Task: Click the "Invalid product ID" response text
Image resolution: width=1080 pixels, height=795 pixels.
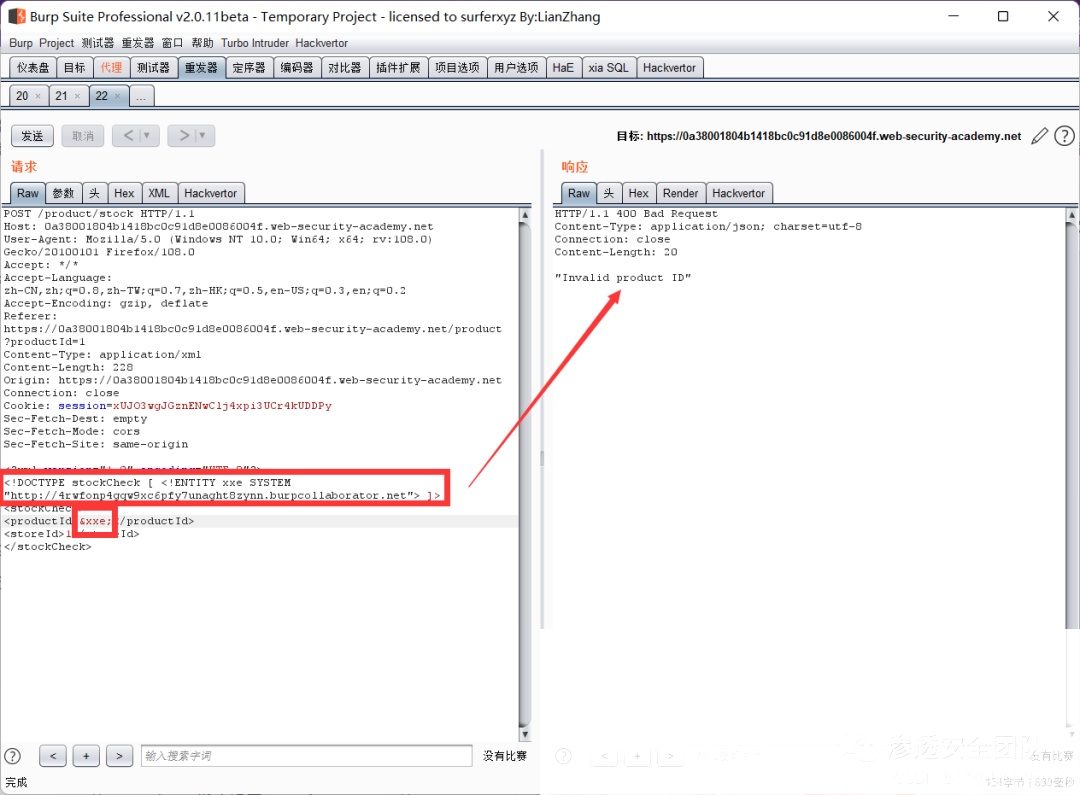Action: pos(623,278)
